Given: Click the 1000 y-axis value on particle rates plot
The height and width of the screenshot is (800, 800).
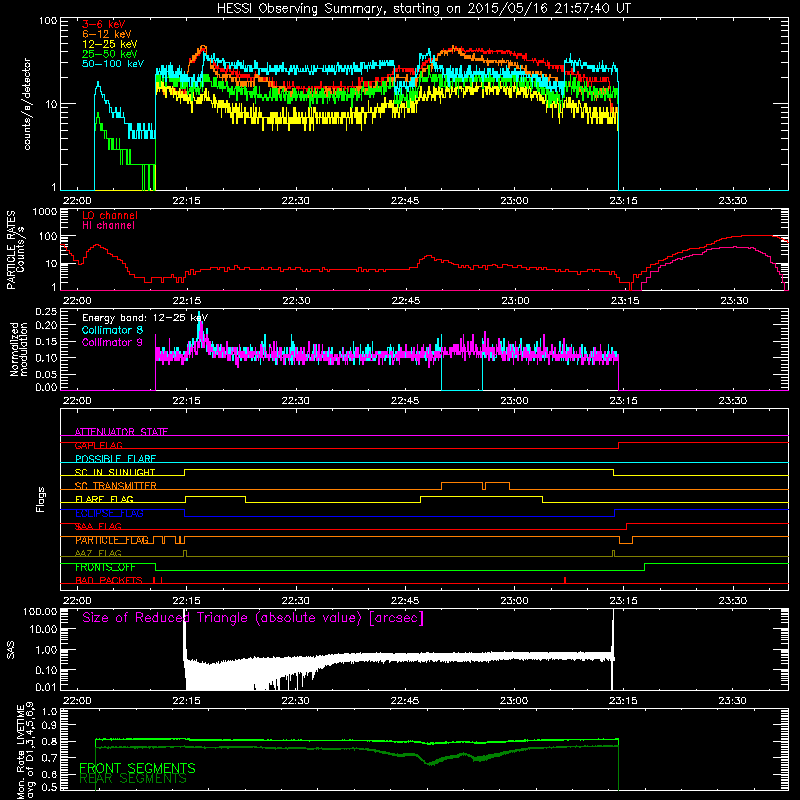Looking at the screenshot, I should [x=45, y=212].
